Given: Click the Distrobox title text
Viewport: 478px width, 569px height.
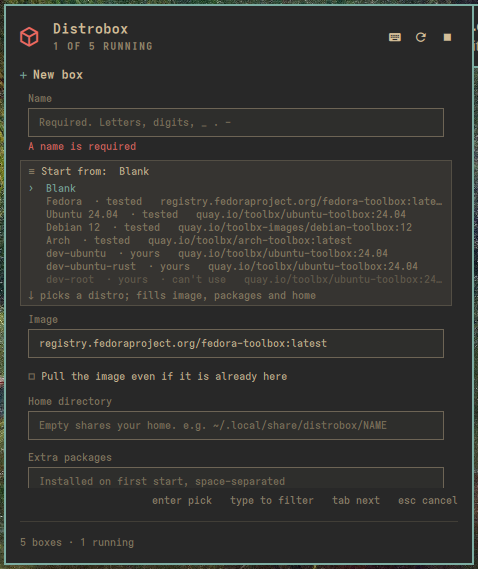Looking at the screenshot, I should [x=90, y=29].
